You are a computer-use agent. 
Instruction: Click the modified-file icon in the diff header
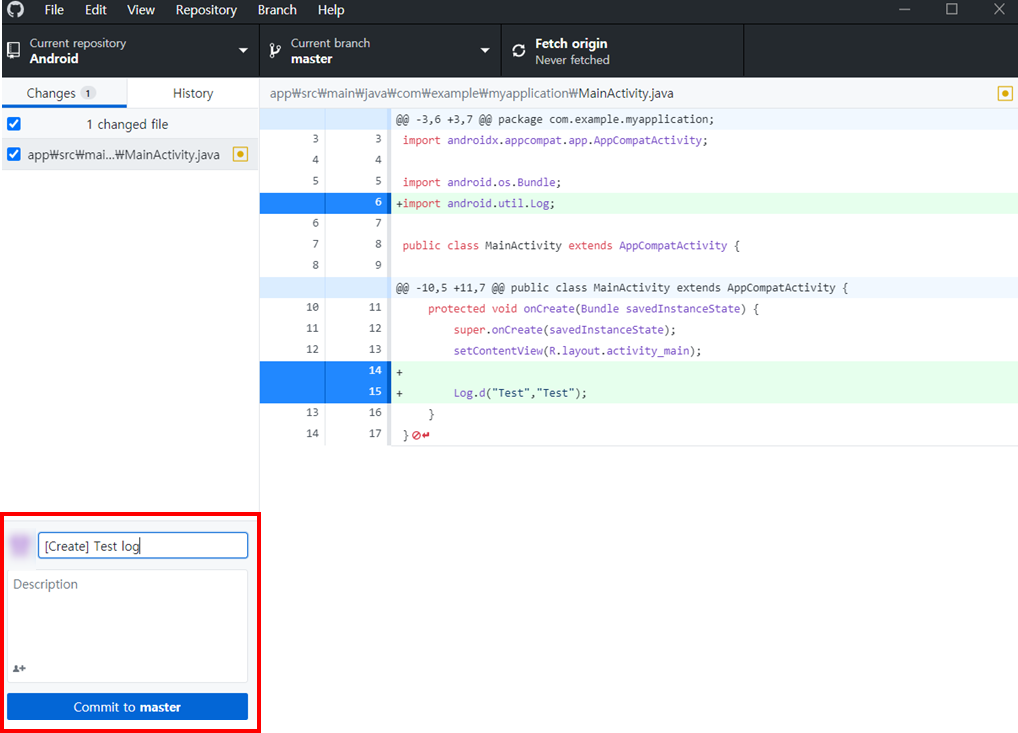[x=1004, y=93]
